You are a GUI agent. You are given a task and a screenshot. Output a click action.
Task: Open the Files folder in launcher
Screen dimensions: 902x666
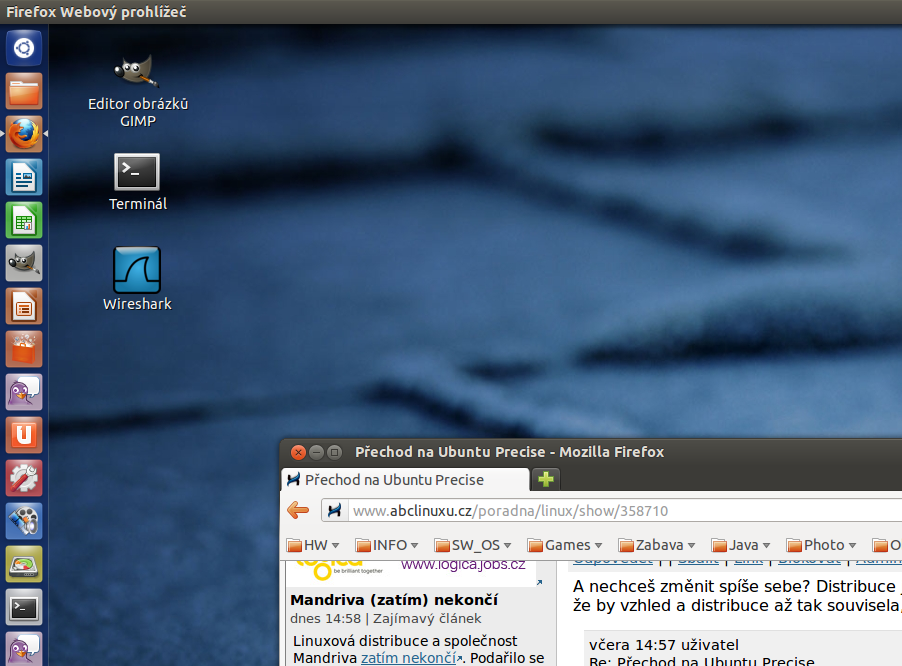24,91
